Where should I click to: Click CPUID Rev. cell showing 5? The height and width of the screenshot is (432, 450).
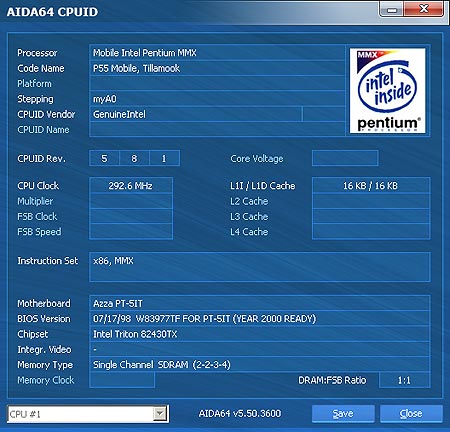pyautogui.click(x=104, y=158)
